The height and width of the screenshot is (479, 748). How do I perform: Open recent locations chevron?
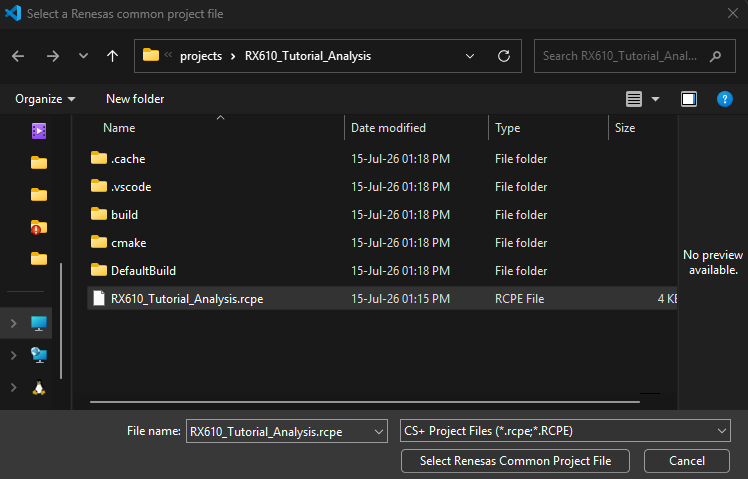pos(83,56)
